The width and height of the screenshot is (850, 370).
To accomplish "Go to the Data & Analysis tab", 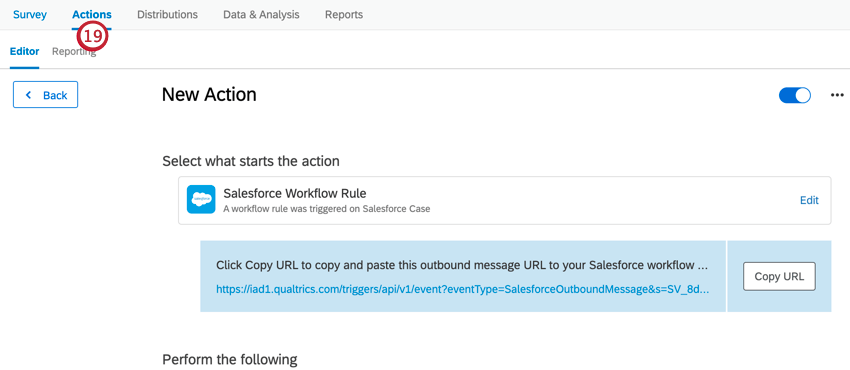I will pos(261,15).
